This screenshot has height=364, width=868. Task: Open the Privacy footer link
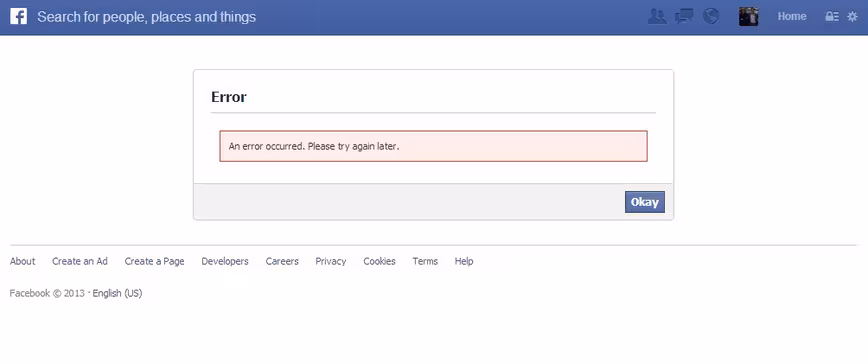coord(331,261)
